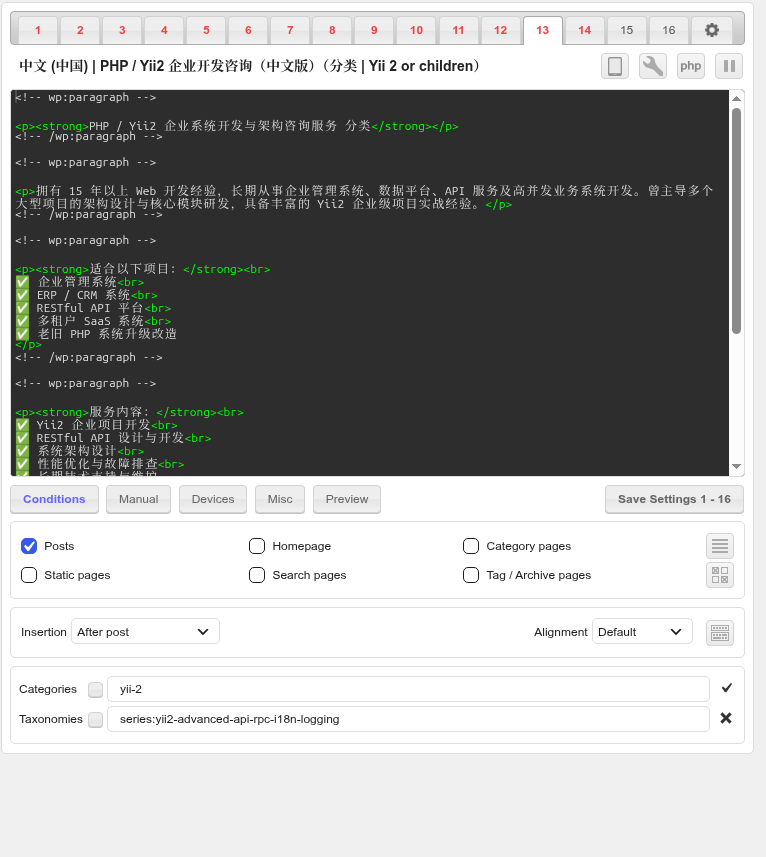Click the editor scroll up arrow

click(736, 98)
